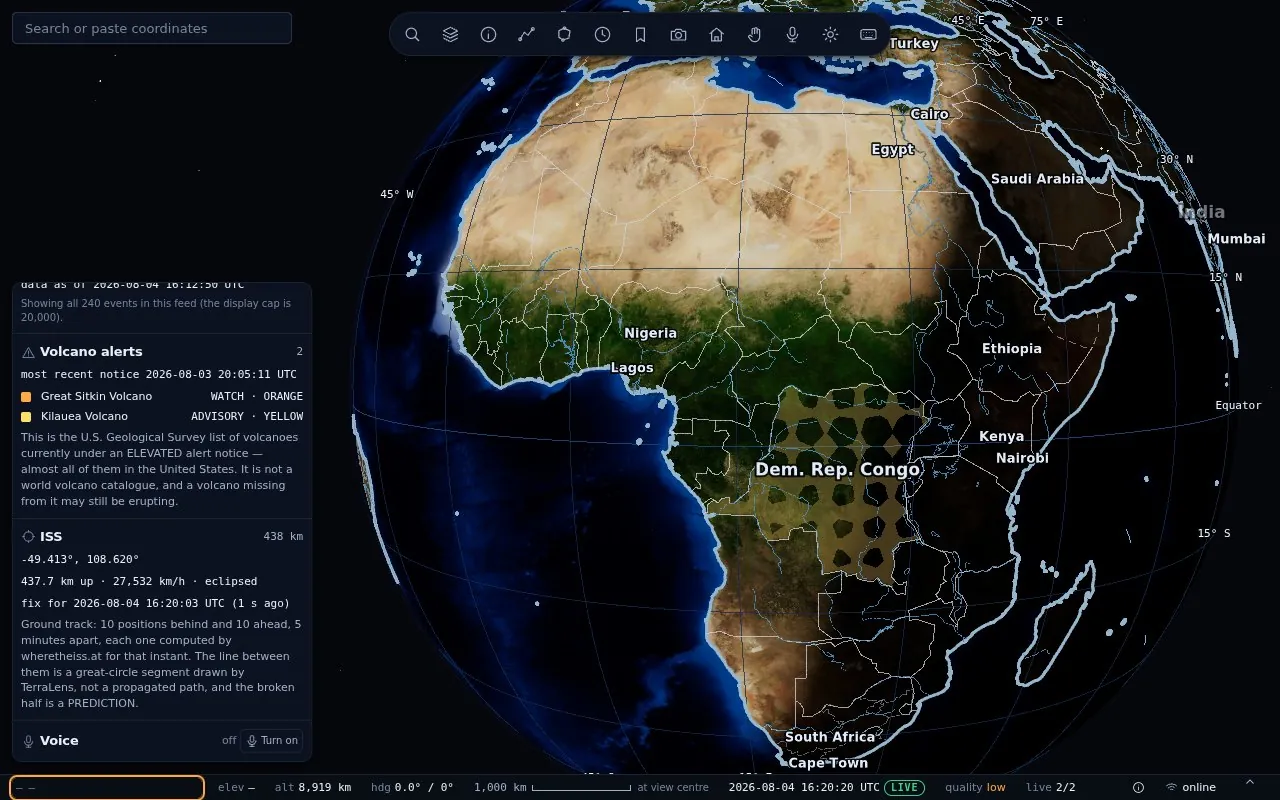Viewport: 1280px width, 800px height.
Task: Select the polygon area tool icon
Action: pyautogui.click(x=564, y=34)
